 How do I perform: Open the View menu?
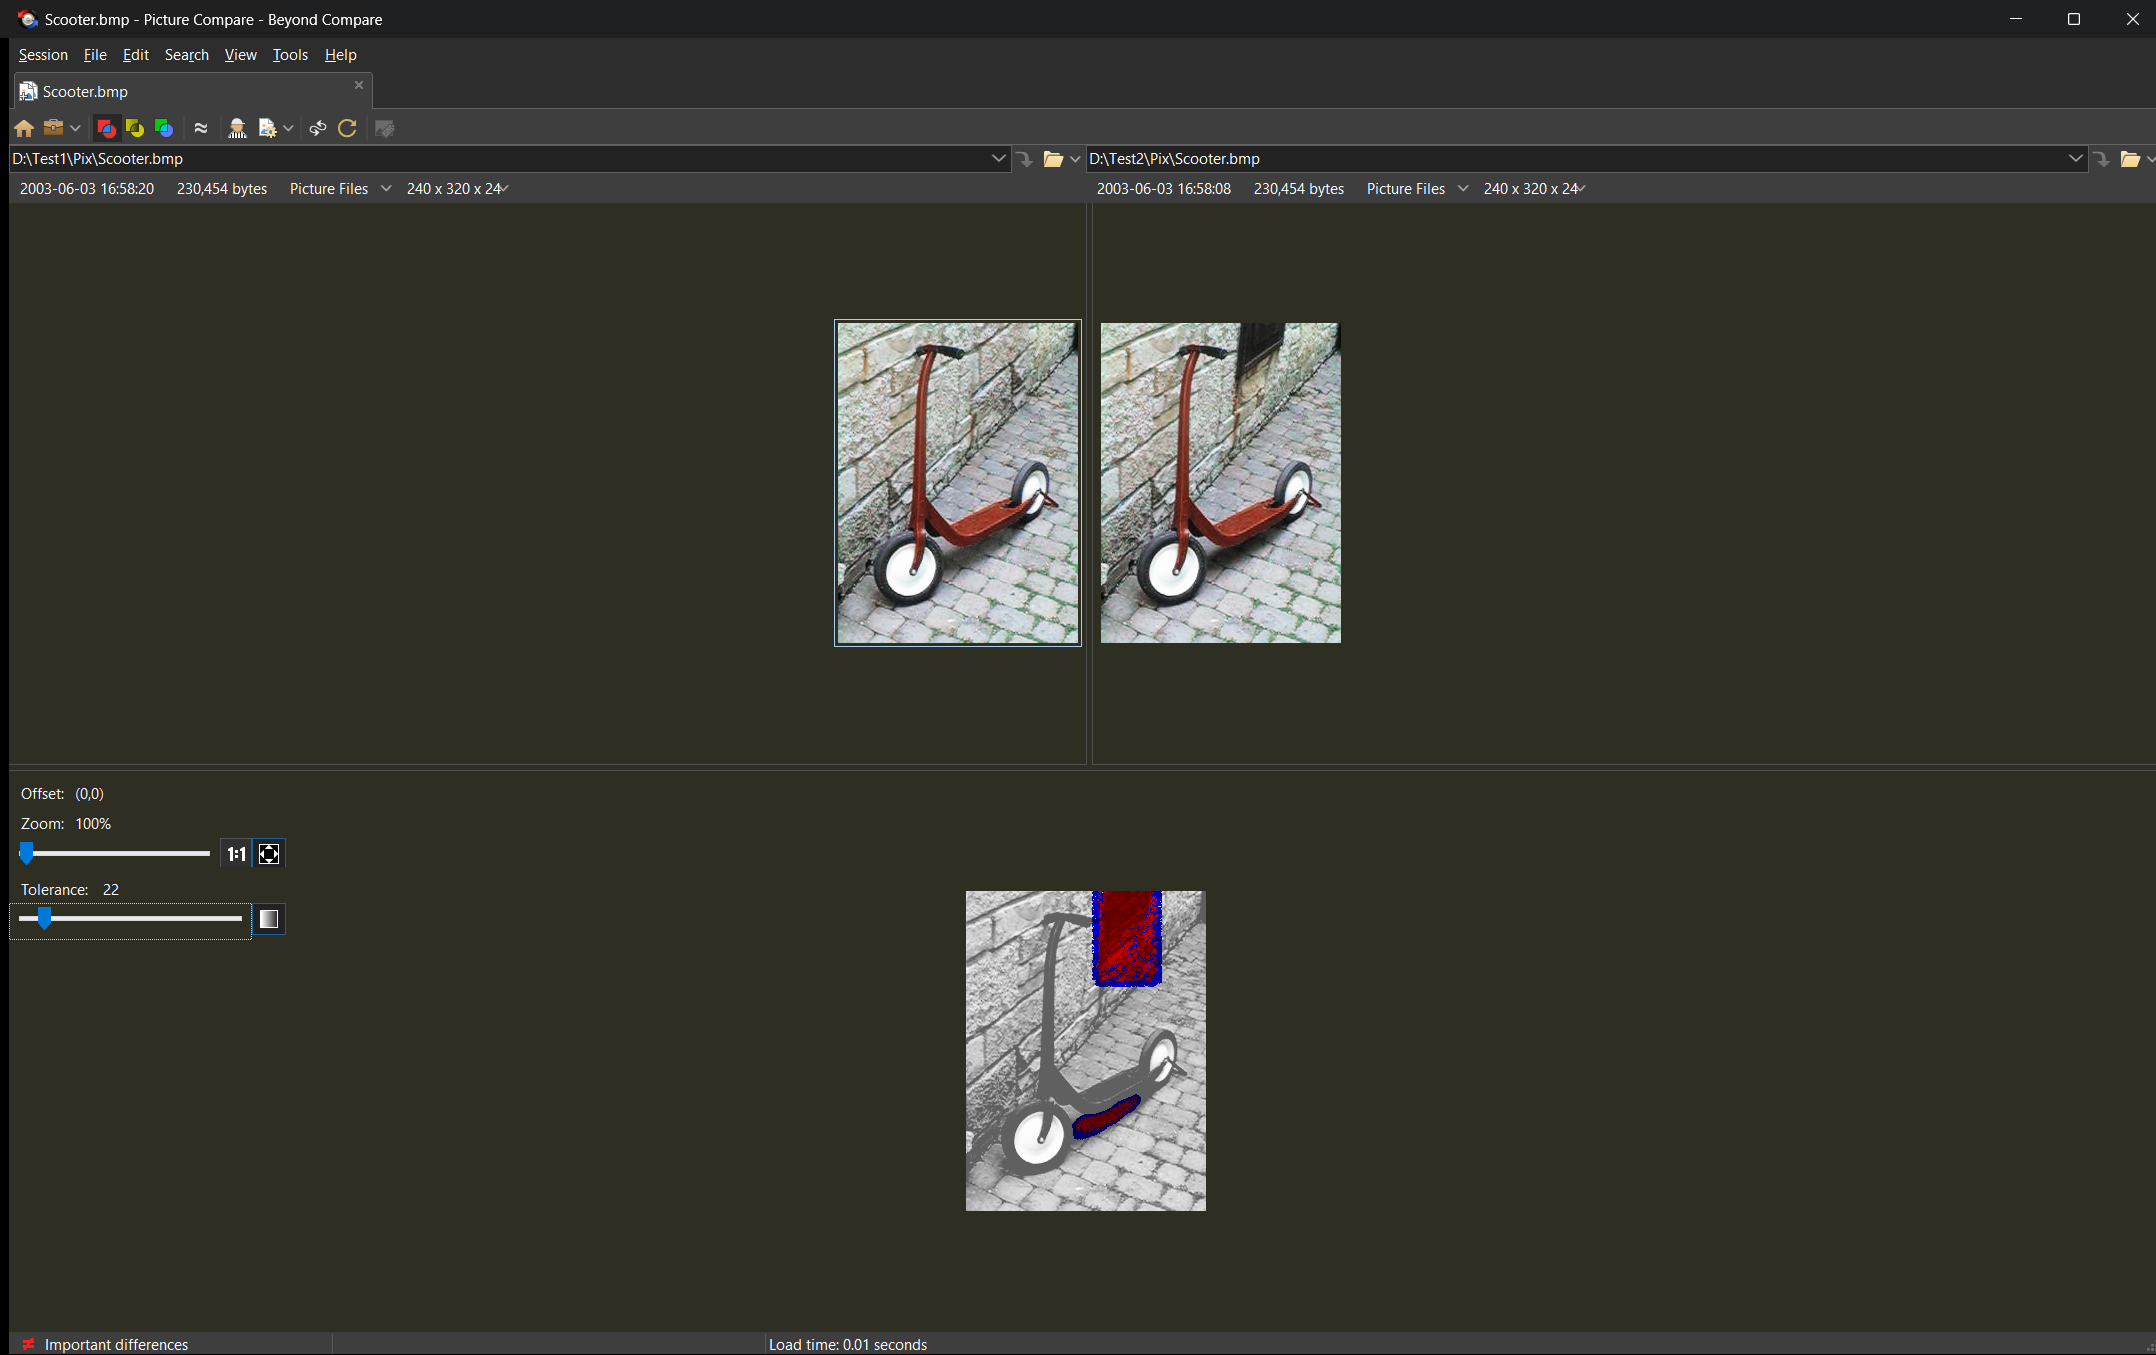pyautogui.click(x=240, y=55)
